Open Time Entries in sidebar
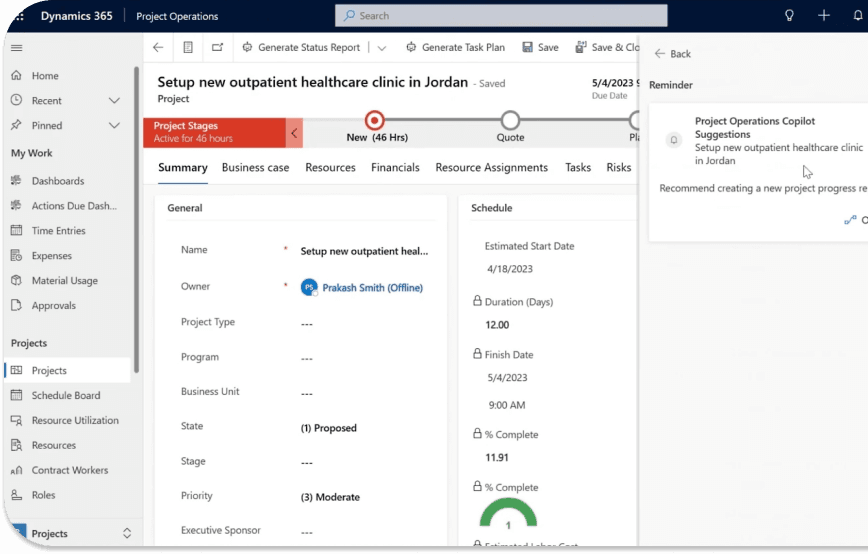The width and height of the screenshot is (868, 554). [x=58, y=230]
